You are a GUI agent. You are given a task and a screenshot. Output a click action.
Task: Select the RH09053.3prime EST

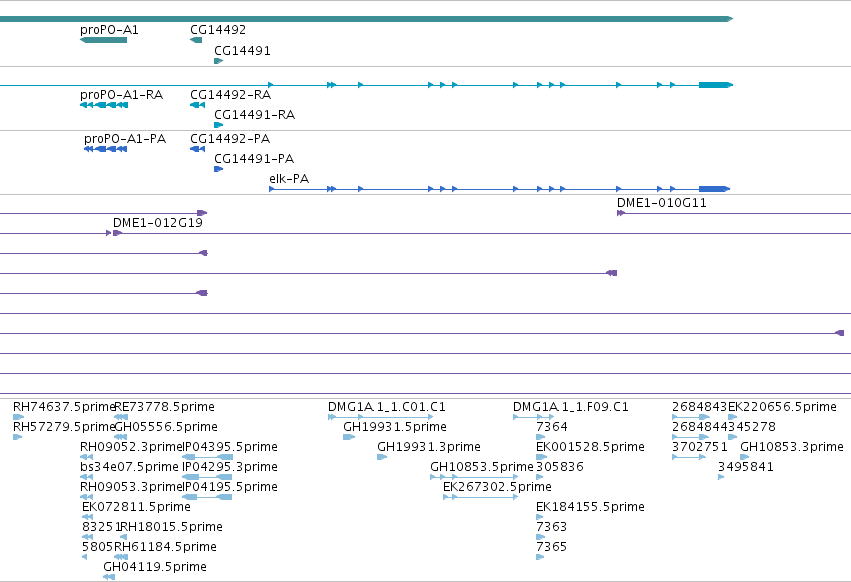click(131, 488)
